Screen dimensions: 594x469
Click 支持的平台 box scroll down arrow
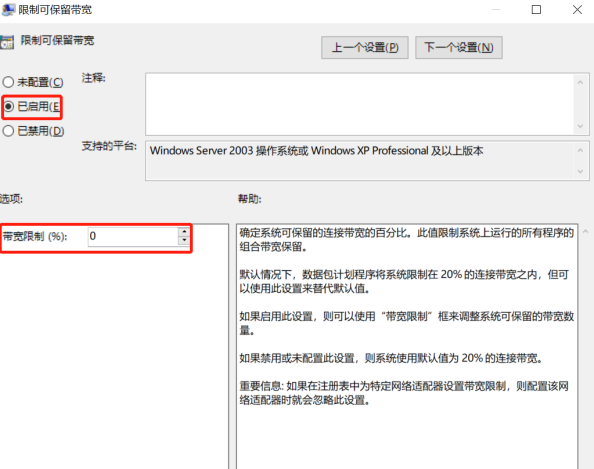[x=580, y=171]
